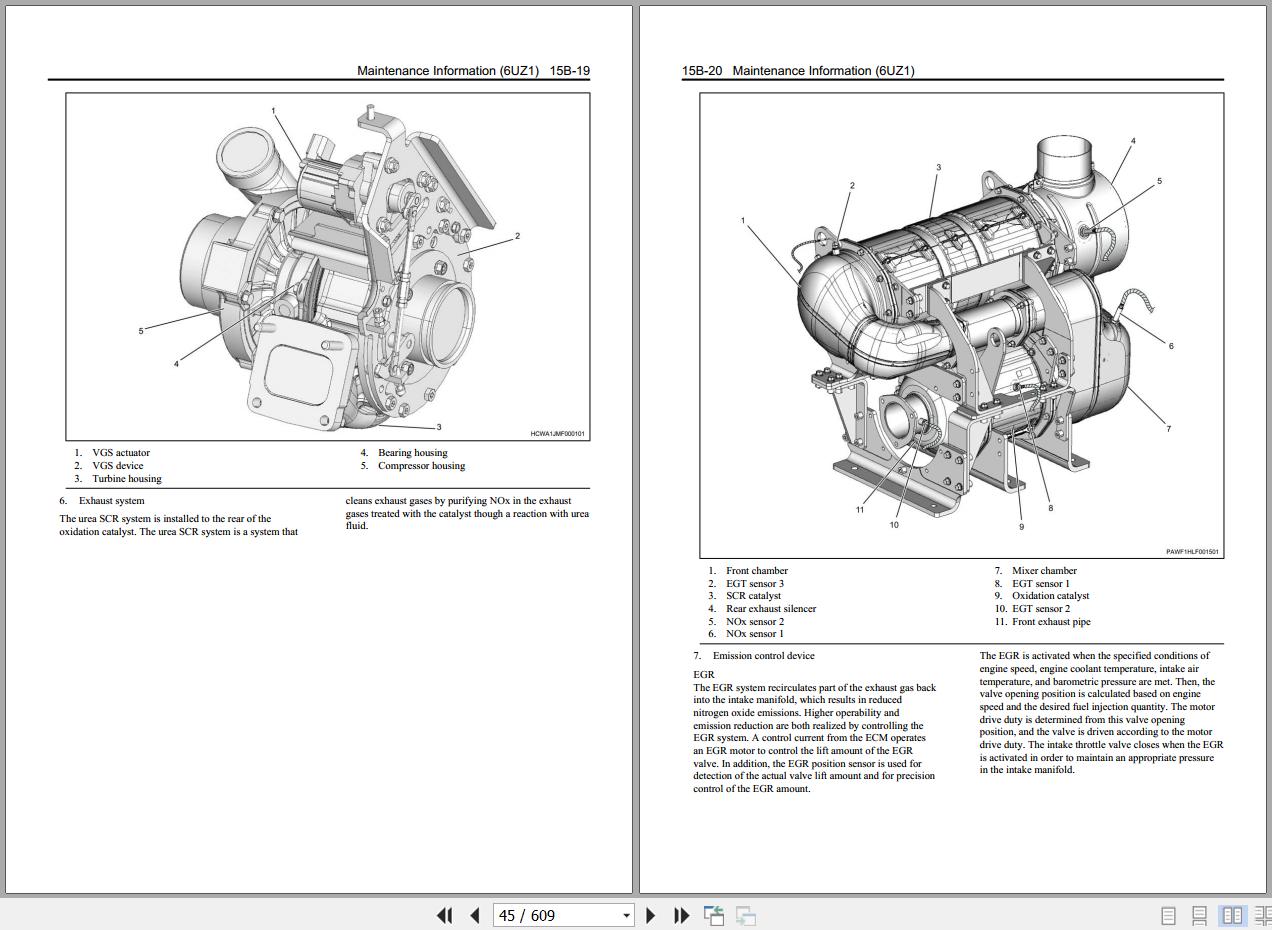Click the turbocharger diagram on left page
This screenshot has height=930, width=1272.
click(328, 266)
